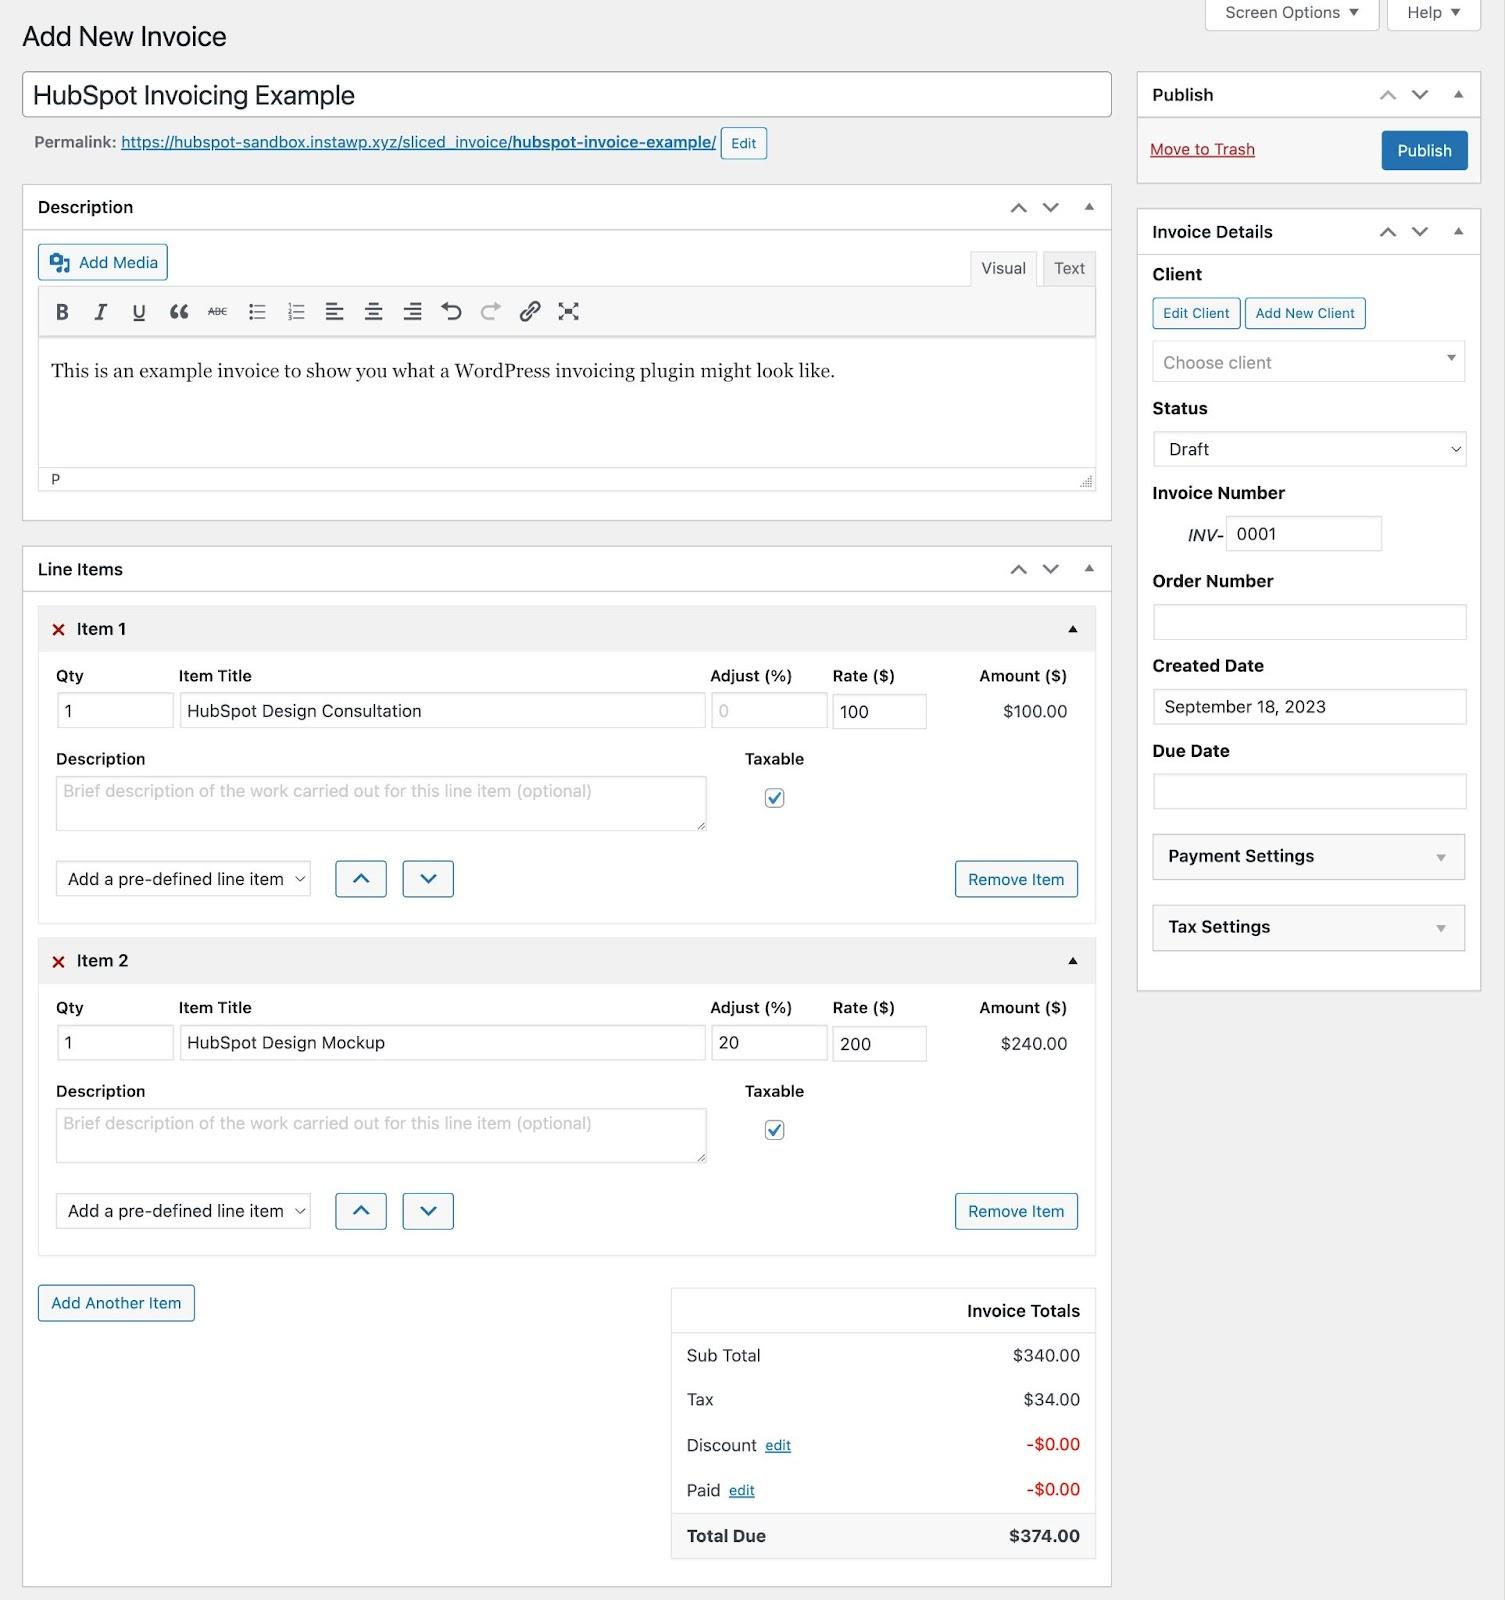Screen dimensions: 1505x1600
Task: Click the Publish button
Action: [x=1424, y=150]
